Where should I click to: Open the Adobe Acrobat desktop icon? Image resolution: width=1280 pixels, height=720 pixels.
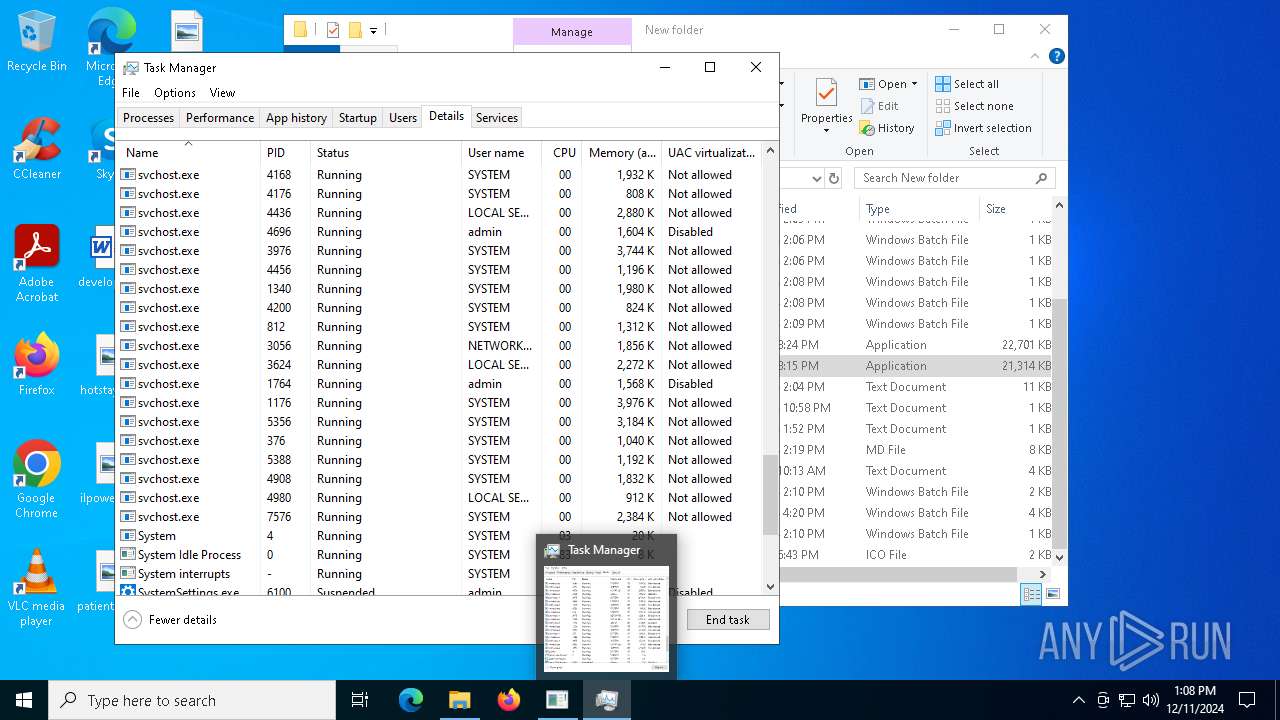pyautogui.click(x=37, y=264)
